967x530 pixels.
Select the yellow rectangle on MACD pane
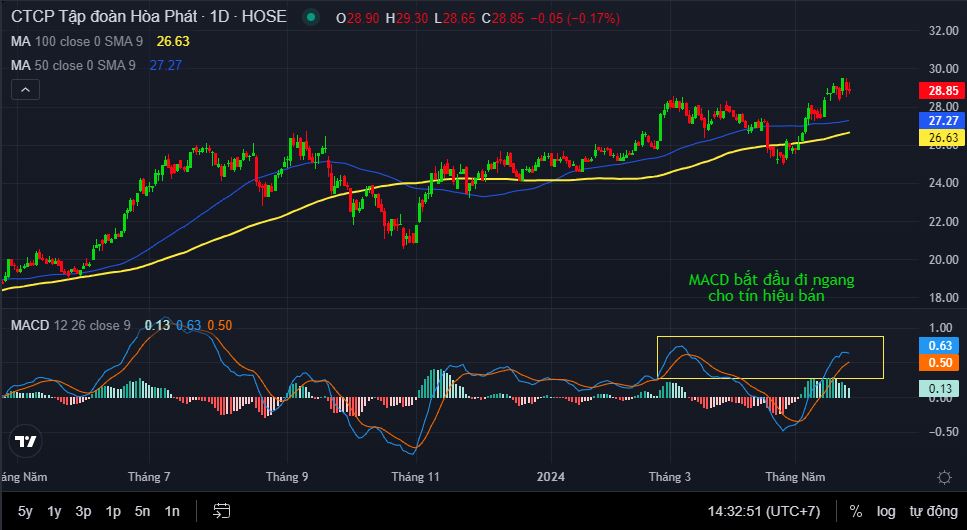(x=770, y=338)
